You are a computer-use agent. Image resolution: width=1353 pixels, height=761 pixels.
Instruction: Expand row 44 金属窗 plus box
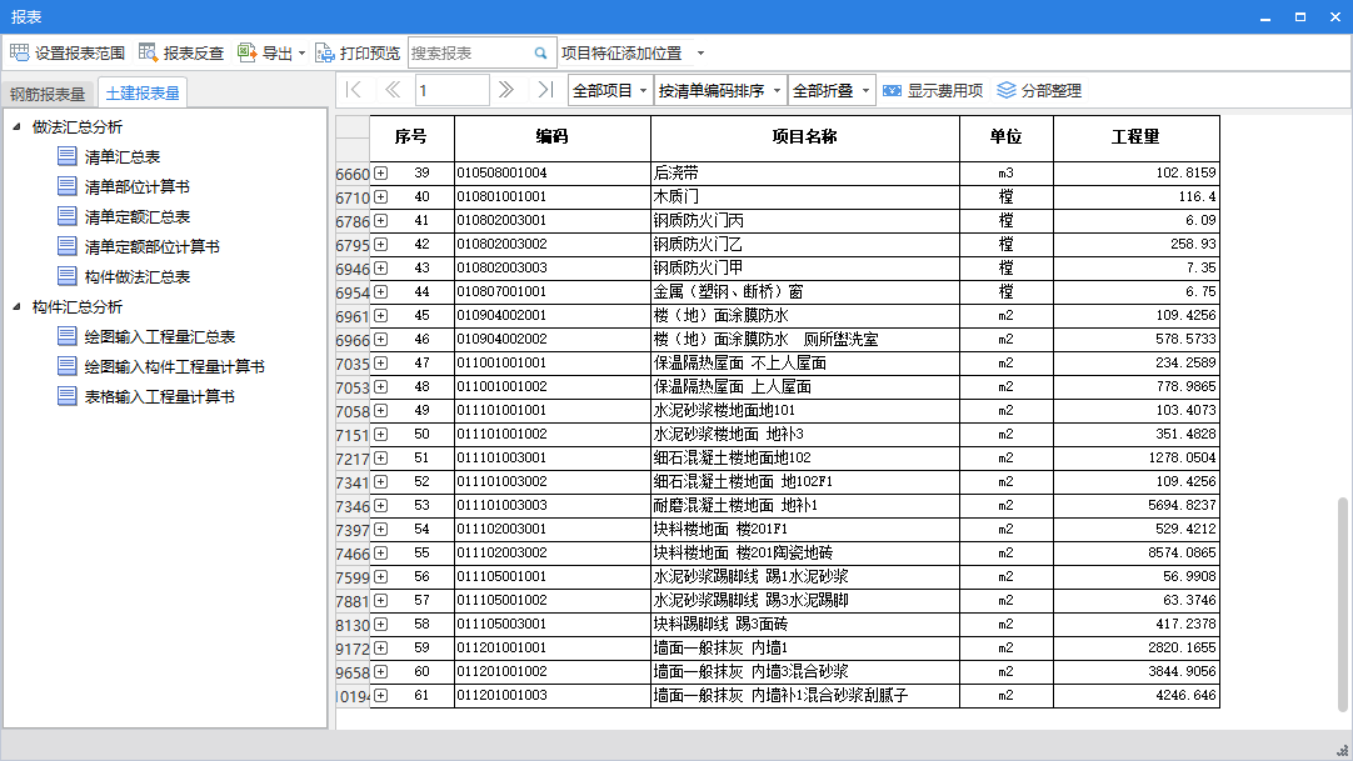(x=381, y=292)
